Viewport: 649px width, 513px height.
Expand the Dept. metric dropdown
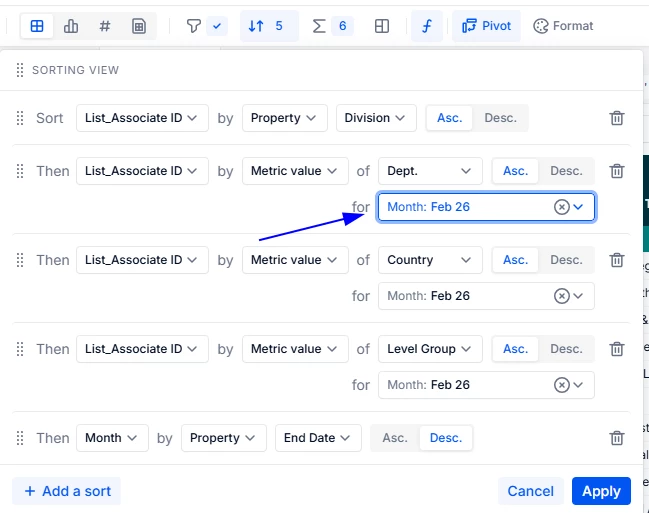click(x=430, y=171)
